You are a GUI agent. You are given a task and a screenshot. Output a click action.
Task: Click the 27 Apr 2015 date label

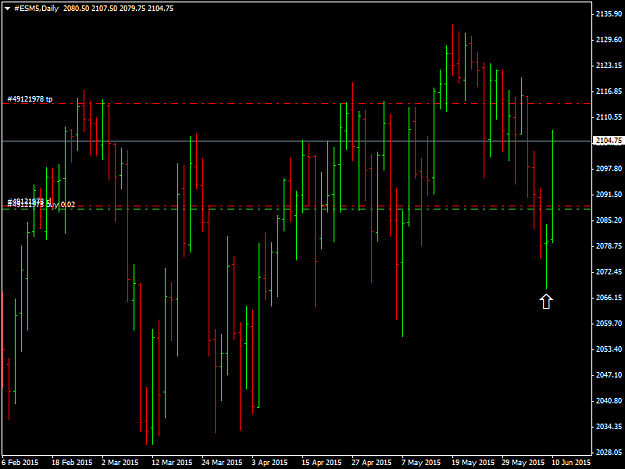click(x=371, y=463)
